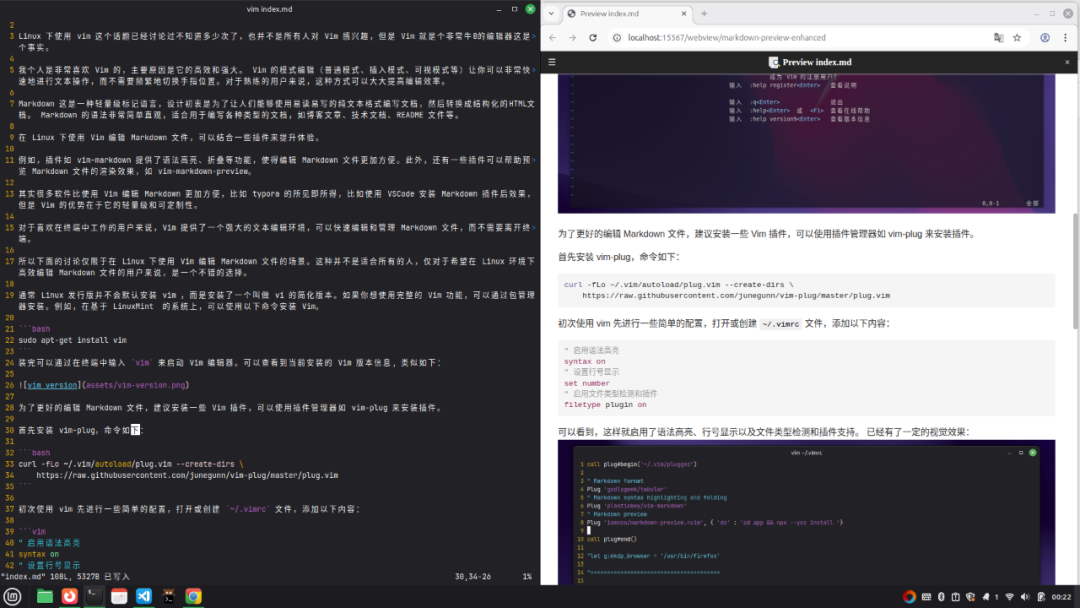
Task: Open the Files manager from taskbar
Action: pyautogui.click(x=45, y=596)
